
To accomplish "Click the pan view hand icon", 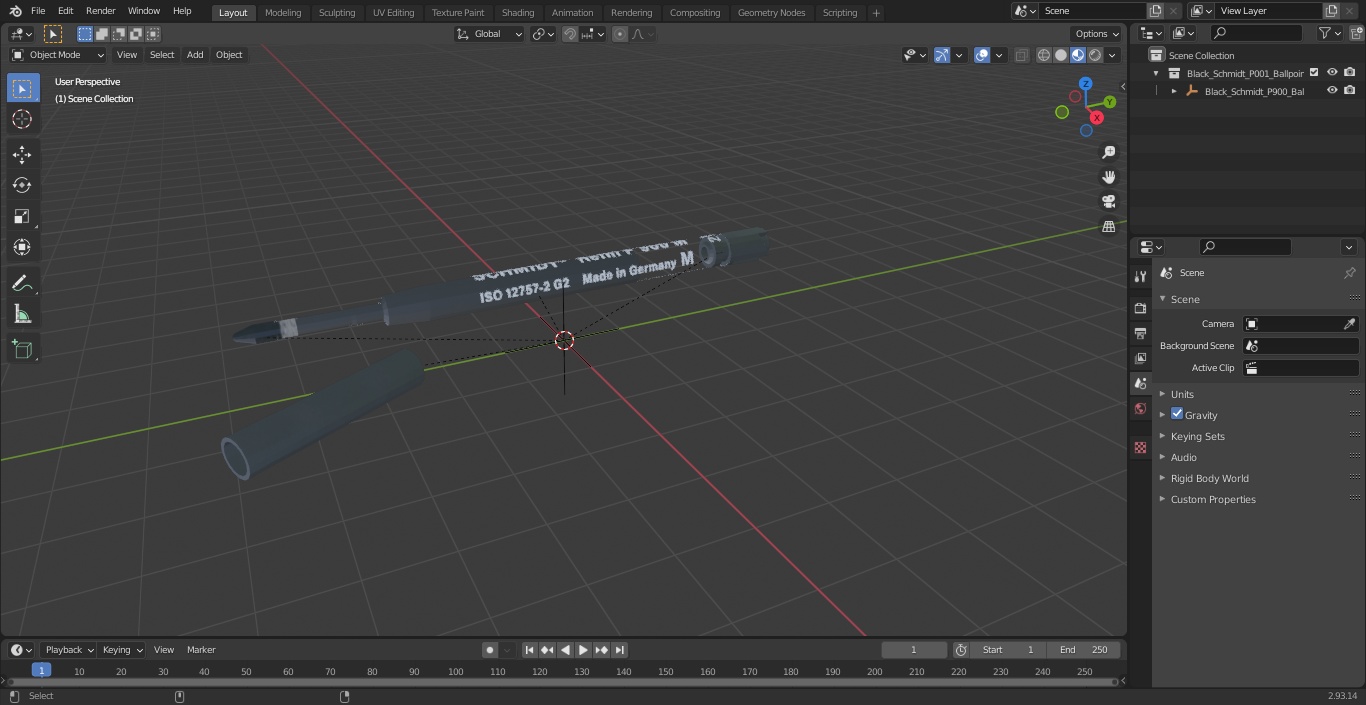I will [x=1108, y=177].
